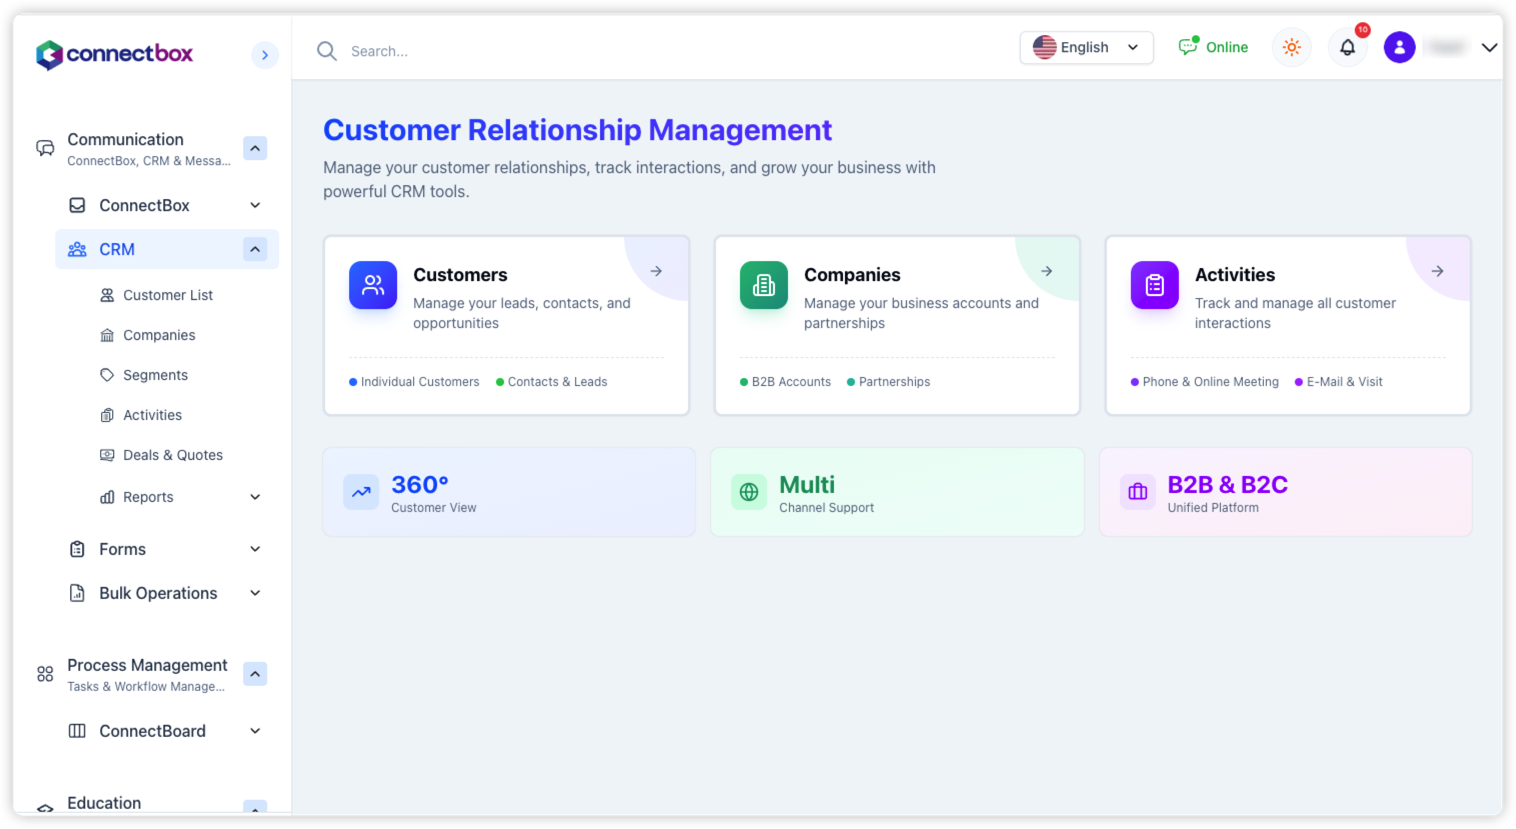Viewport: 1516px width, 829px height.
Task: Click the blue Customers card icon
Action: click(x=373, y=285)
